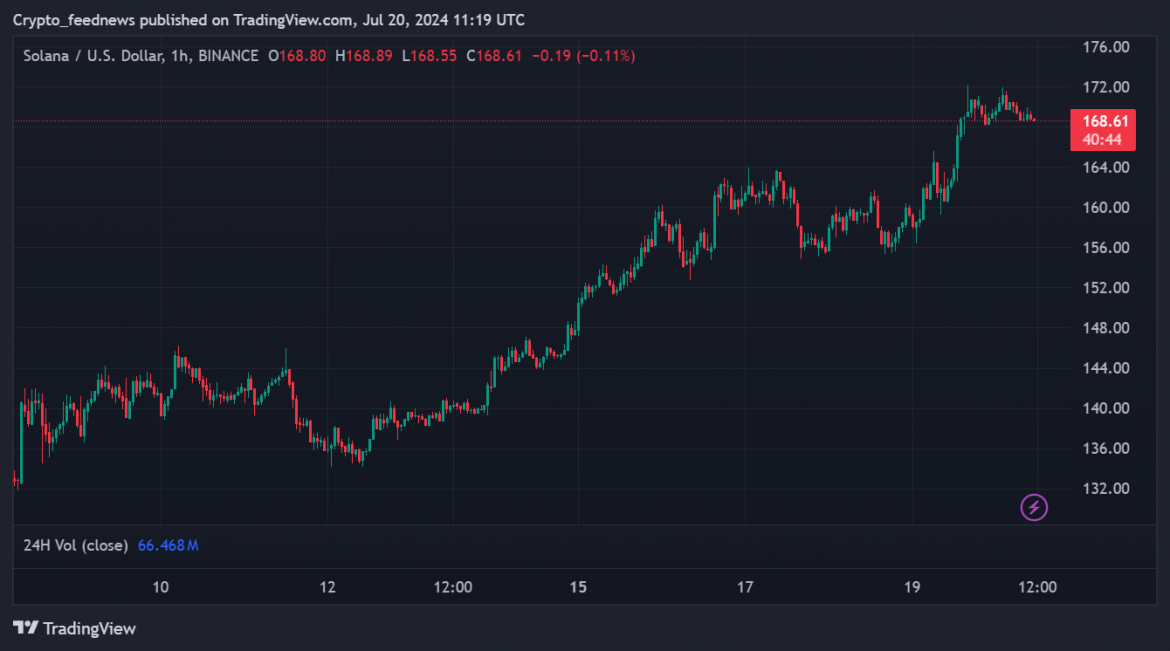Click the BINANCE exchange label
The image size is (1170, 651).
228,56
